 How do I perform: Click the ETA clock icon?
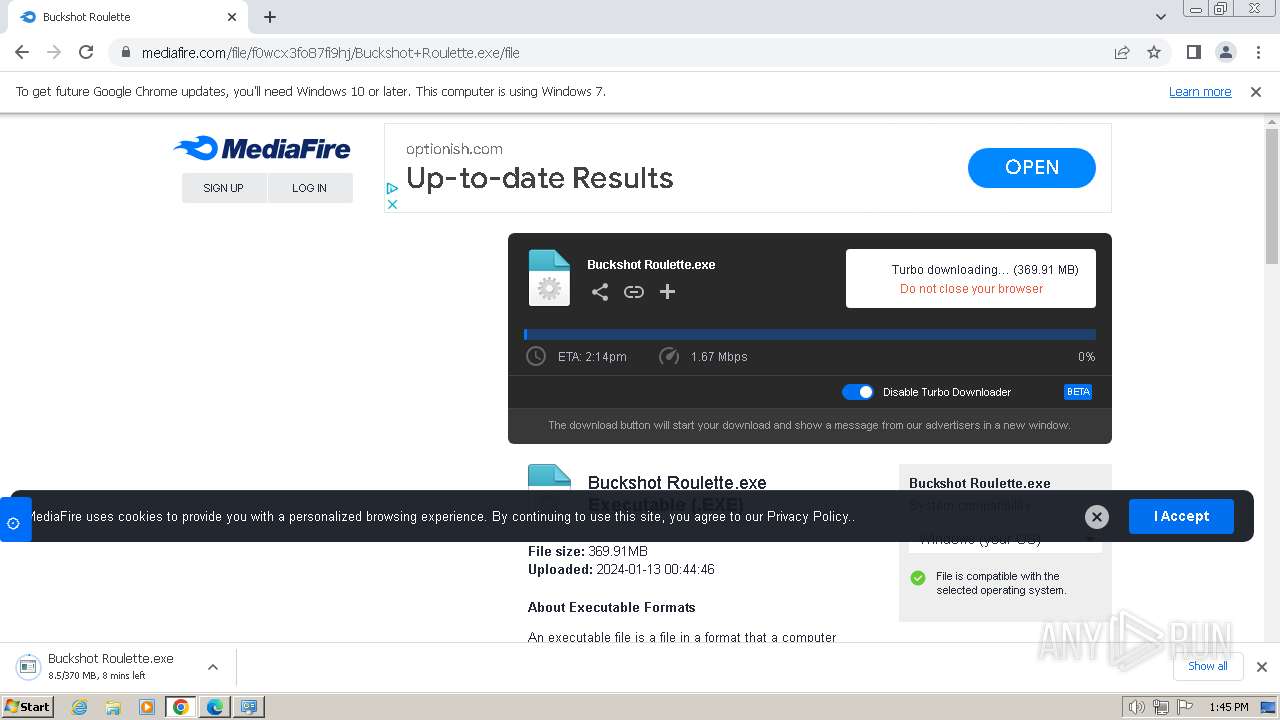536,356
